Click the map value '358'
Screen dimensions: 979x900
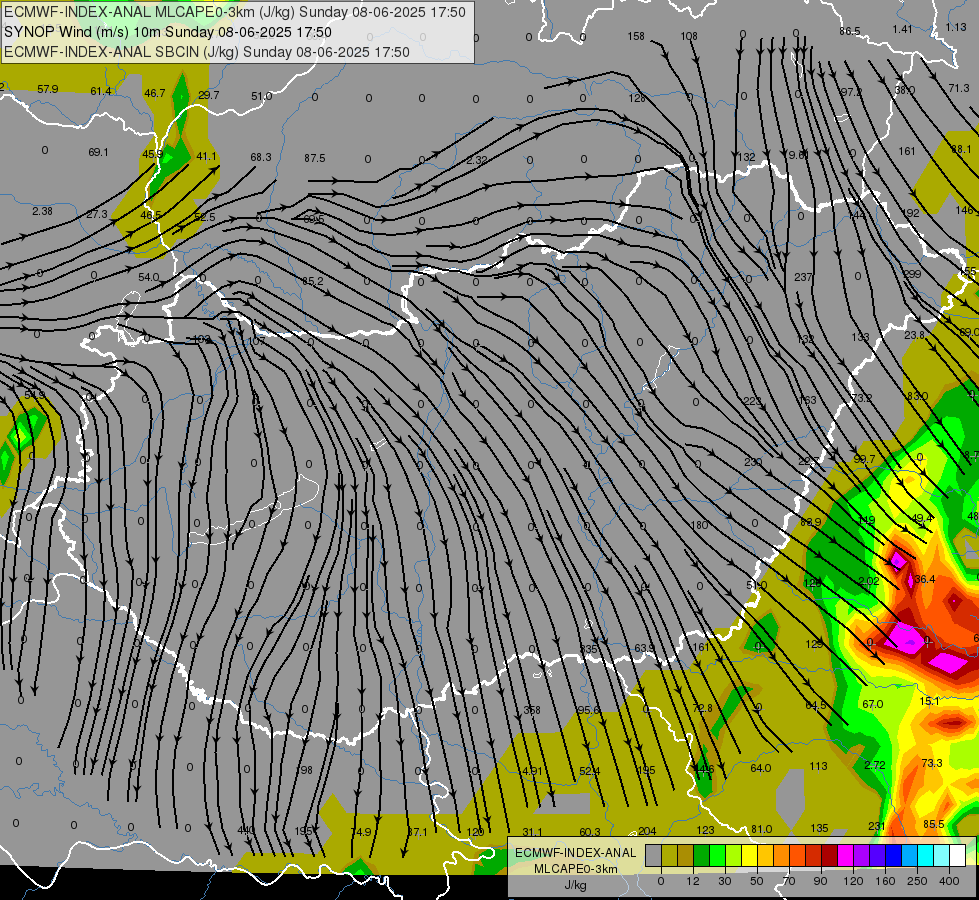[532, 710]
